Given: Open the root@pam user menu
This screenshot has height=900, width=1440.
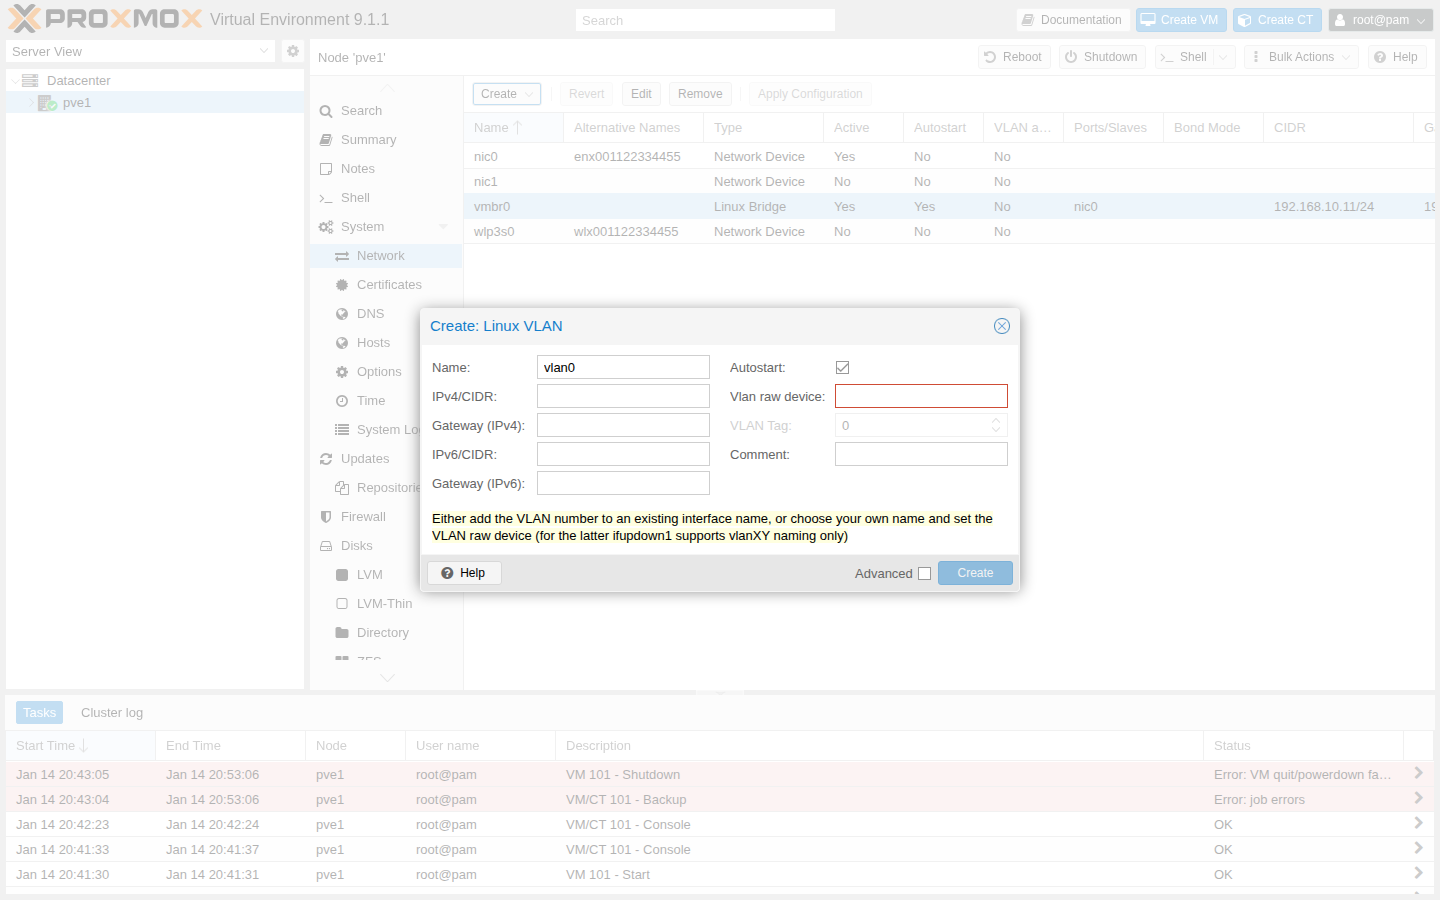Looking at the screenshot, I should click(1380, 20).
